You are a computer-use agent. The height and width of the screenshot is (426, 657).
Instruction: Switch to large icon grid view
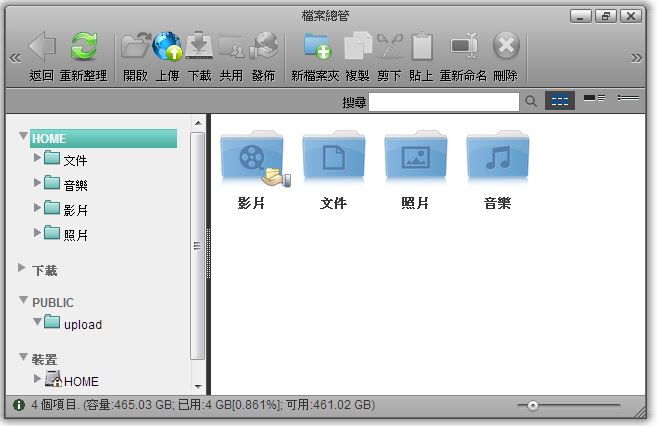(x=559, y=101)
